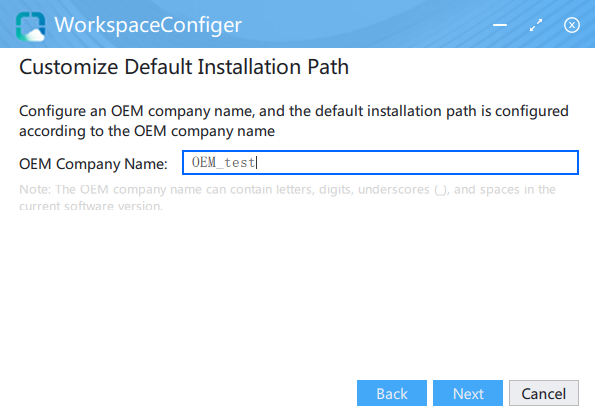Click the 'current software version' note line
Screen dimensions: 595x414
[91, 206]
